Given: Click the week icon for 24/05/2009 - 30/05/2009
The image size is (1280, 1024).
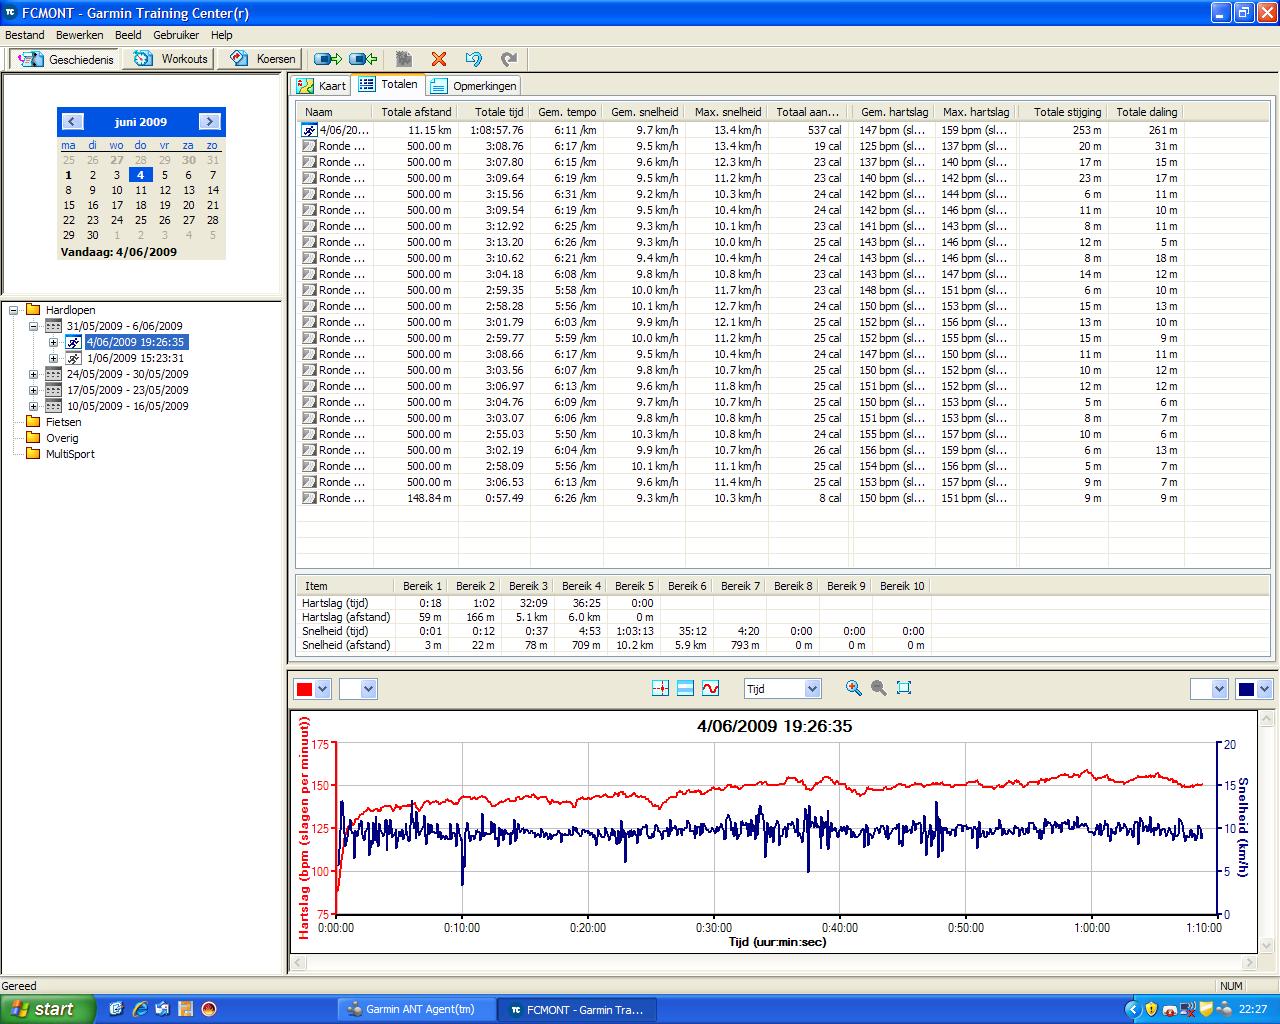Looking at the screenshot, I should coord(53,374).
